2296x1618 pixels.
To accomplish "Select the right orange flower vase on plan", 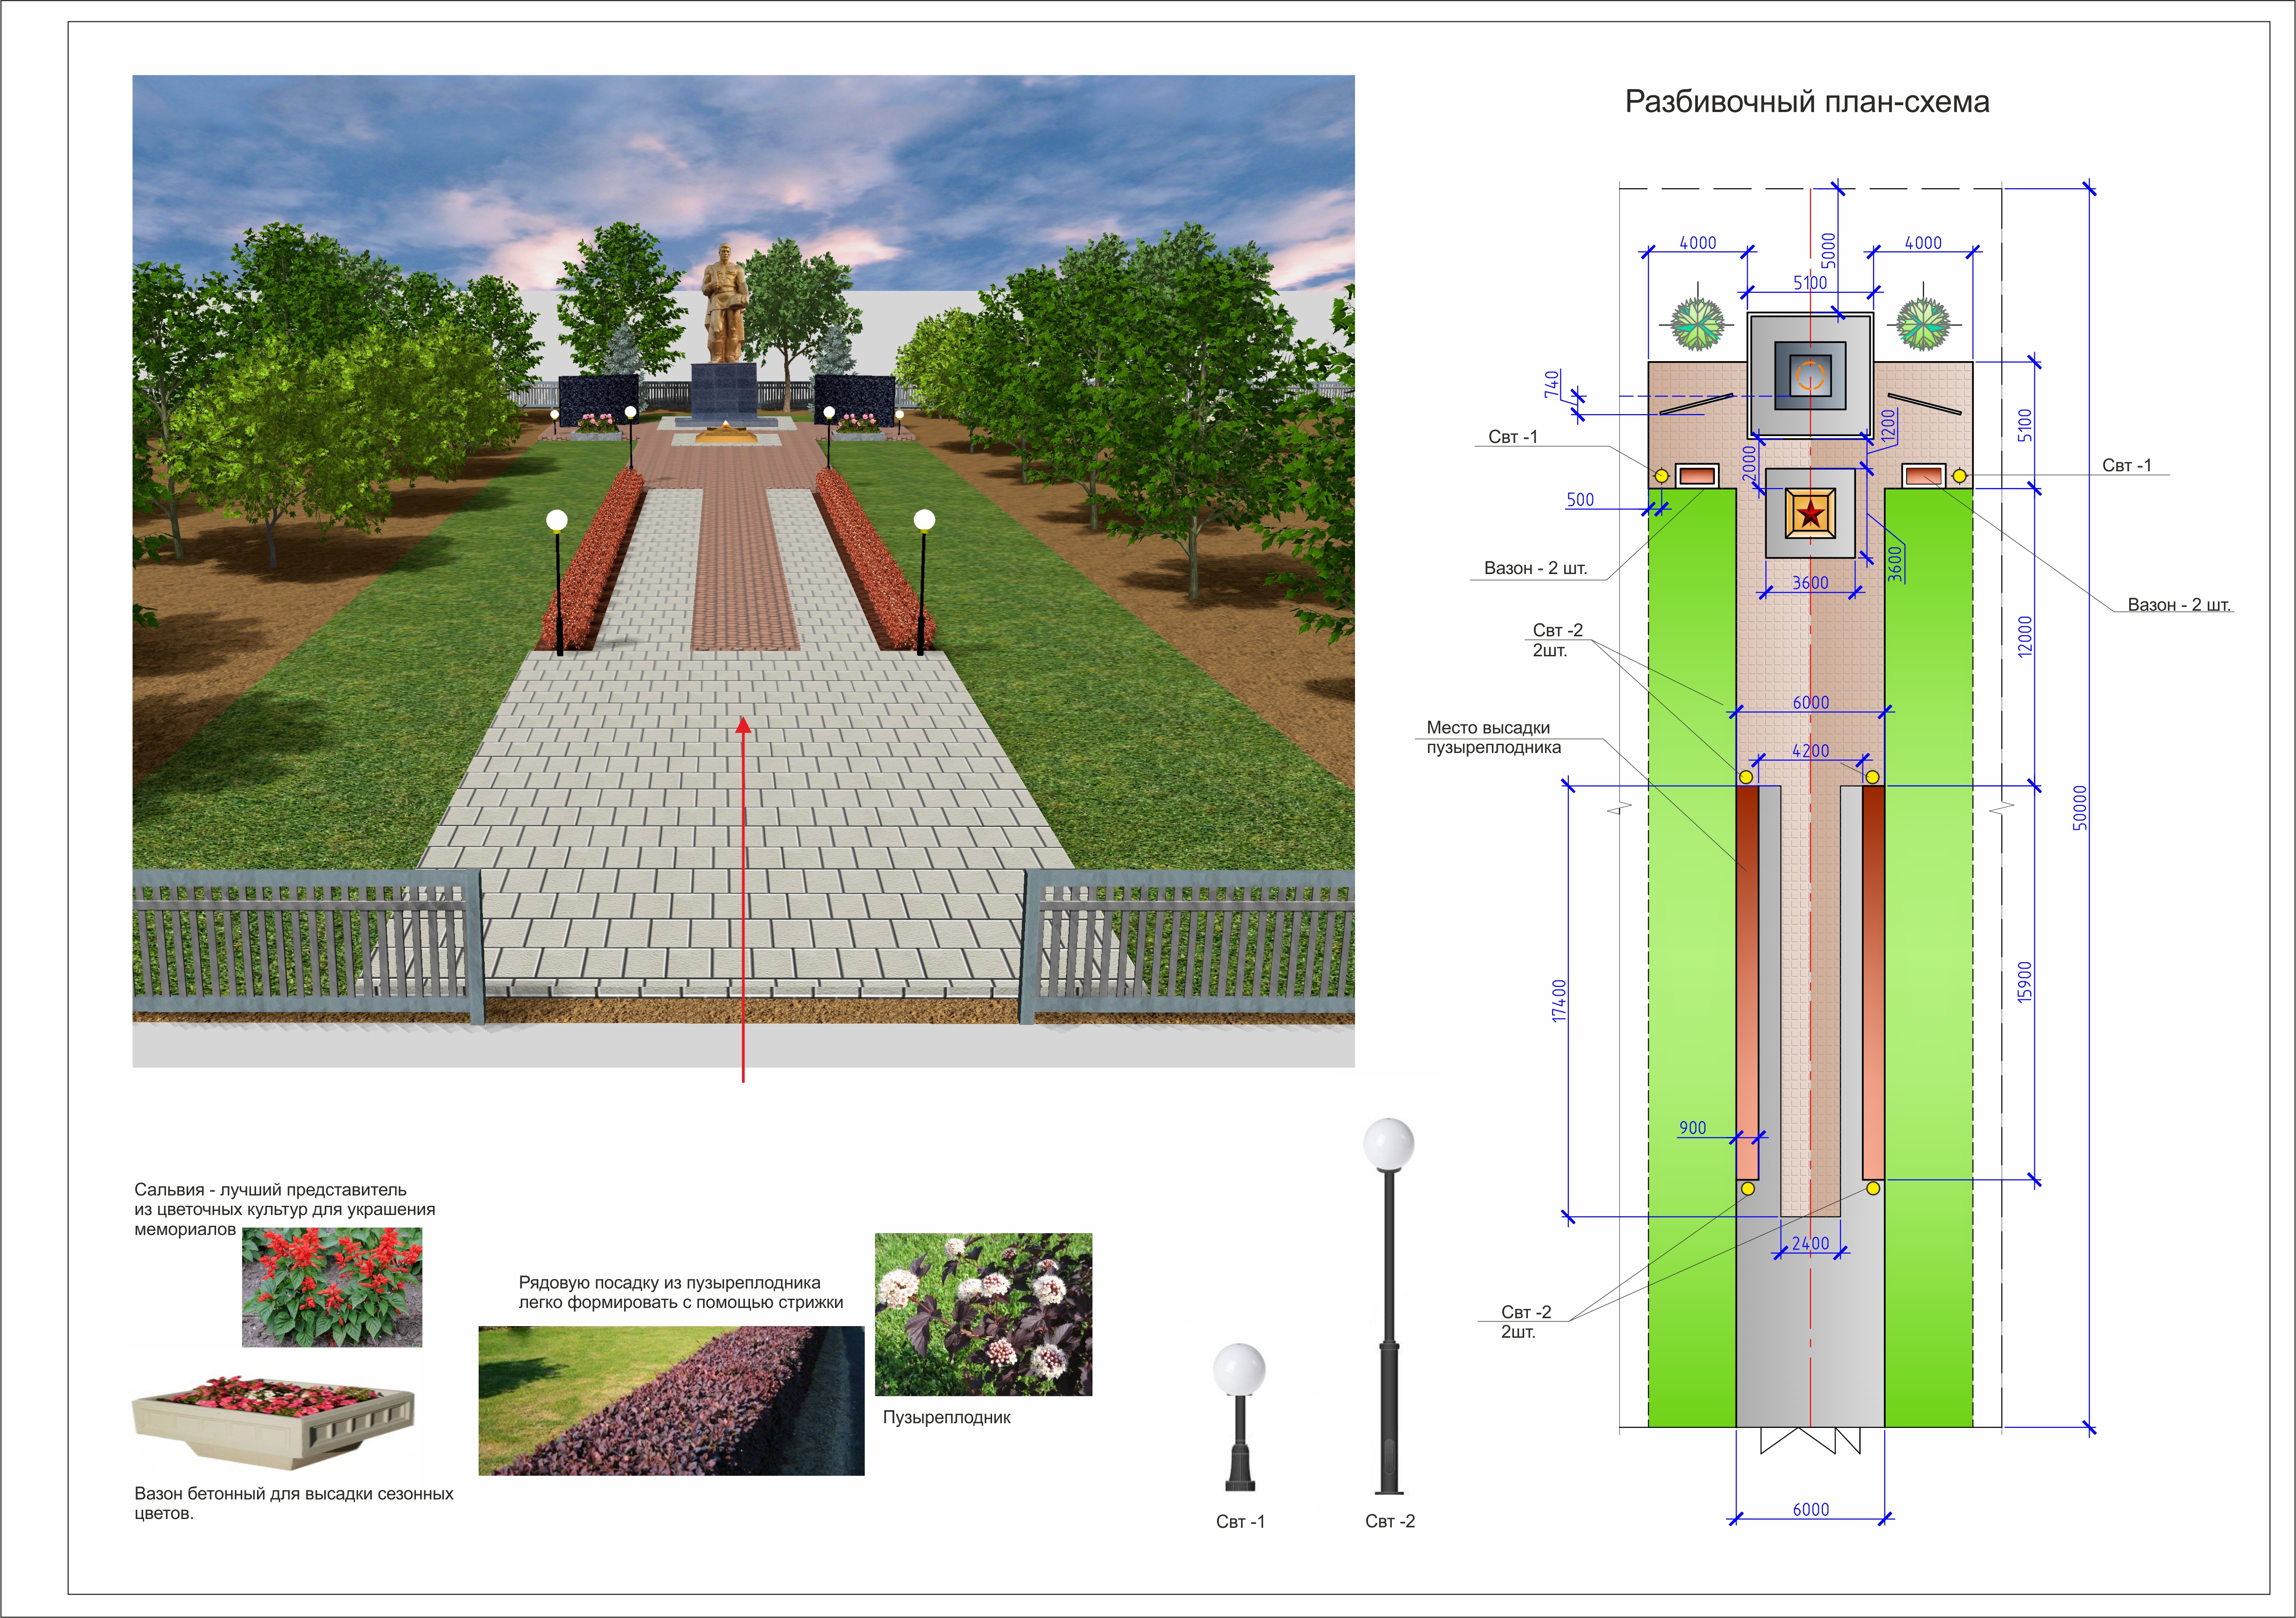I will pyautogui.click(x=1923, y=476).
